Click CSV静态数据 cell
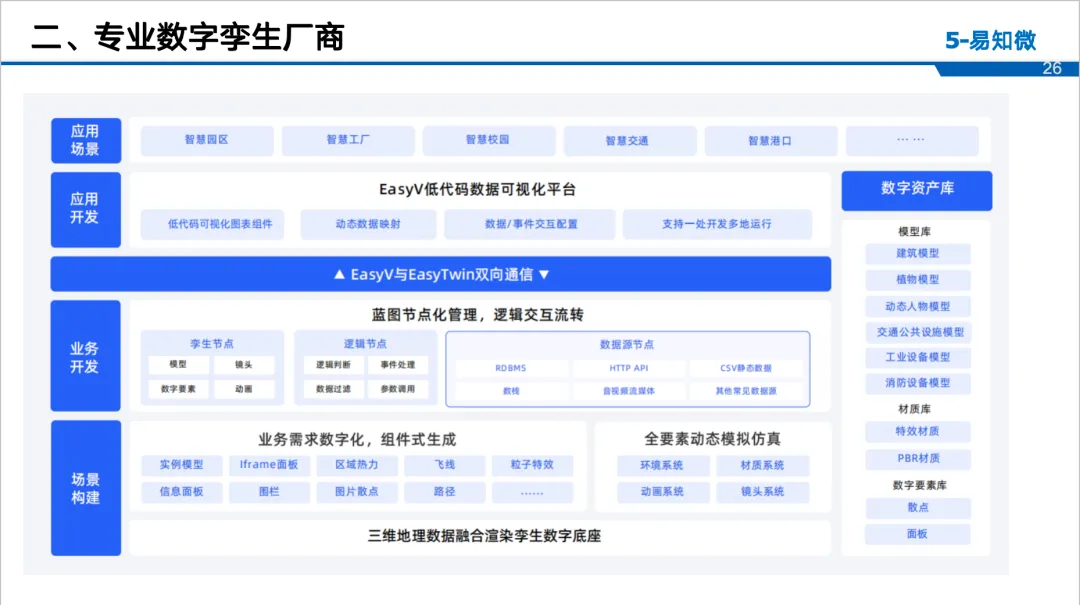The height and width of the screenshot is (605, 1080). point(746,368)
